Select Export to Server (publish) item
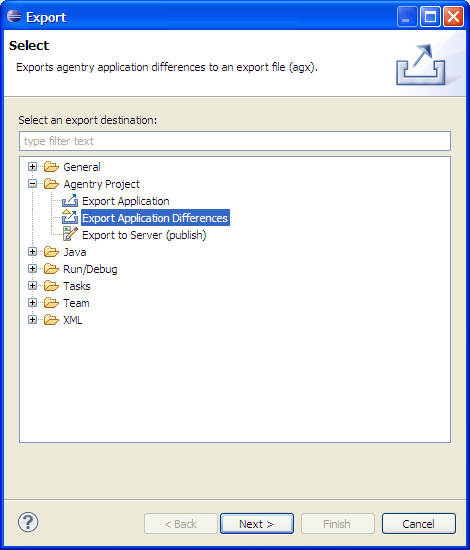 tap(144, 235)
